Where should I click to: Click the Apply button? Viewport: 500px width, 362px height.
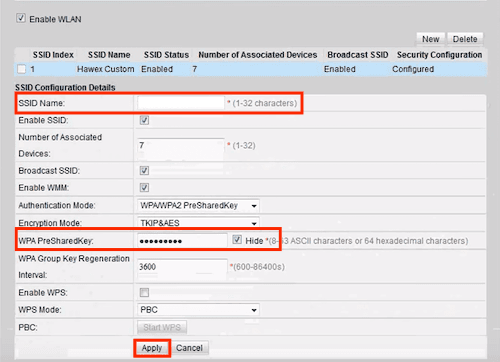pos(152,348)
